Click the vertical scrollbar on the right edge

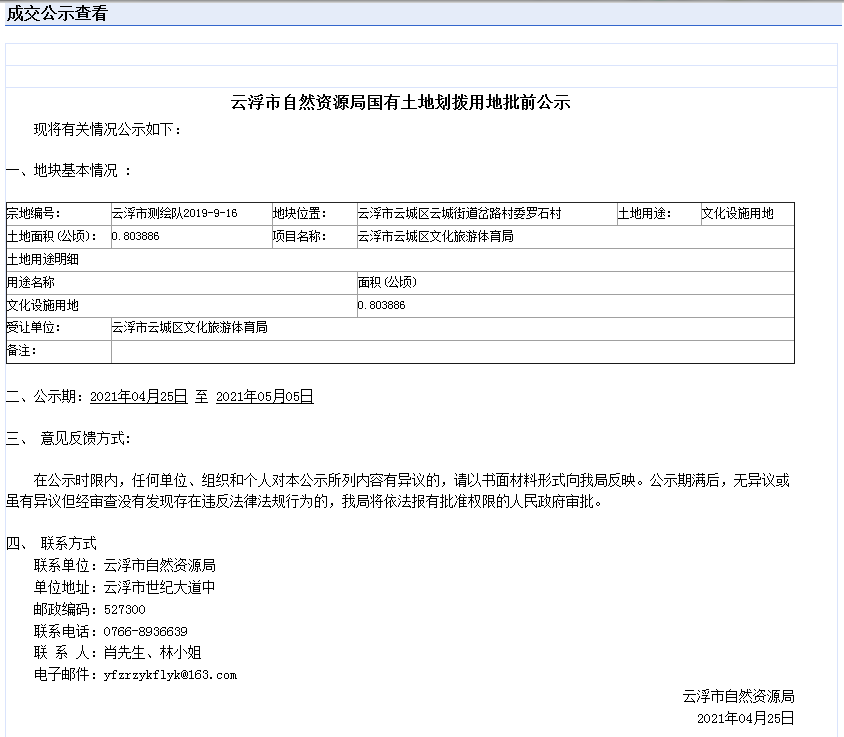coord(838,400)
